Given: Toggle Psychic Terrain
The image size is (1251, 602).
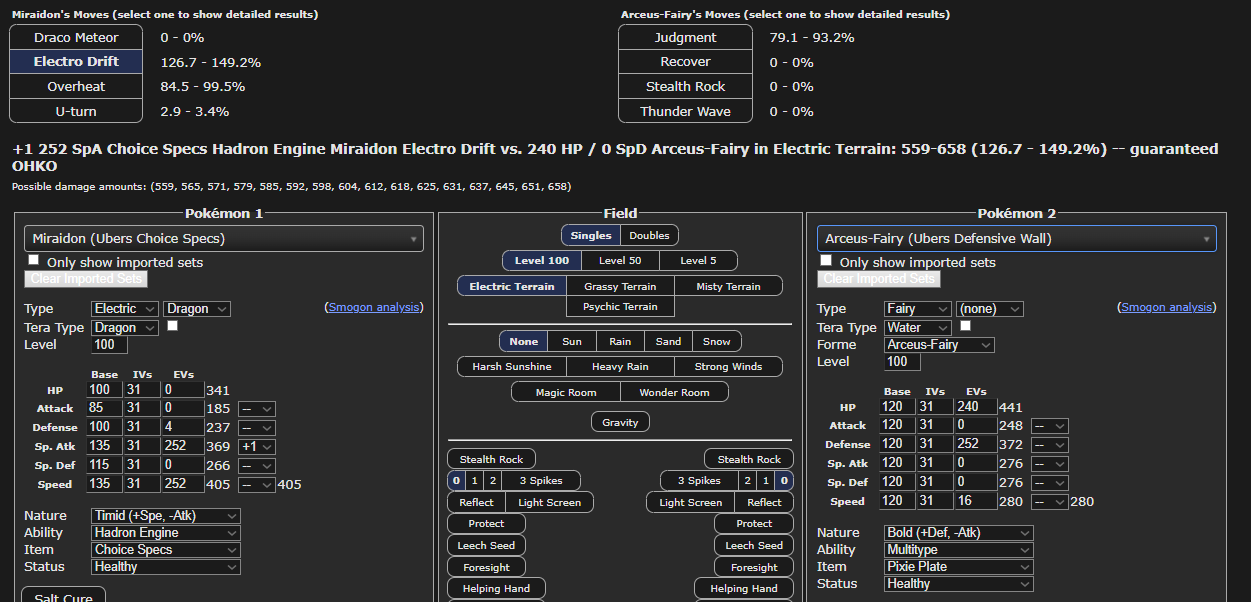Looking at the screenshot, I should [x=620, y=307].
